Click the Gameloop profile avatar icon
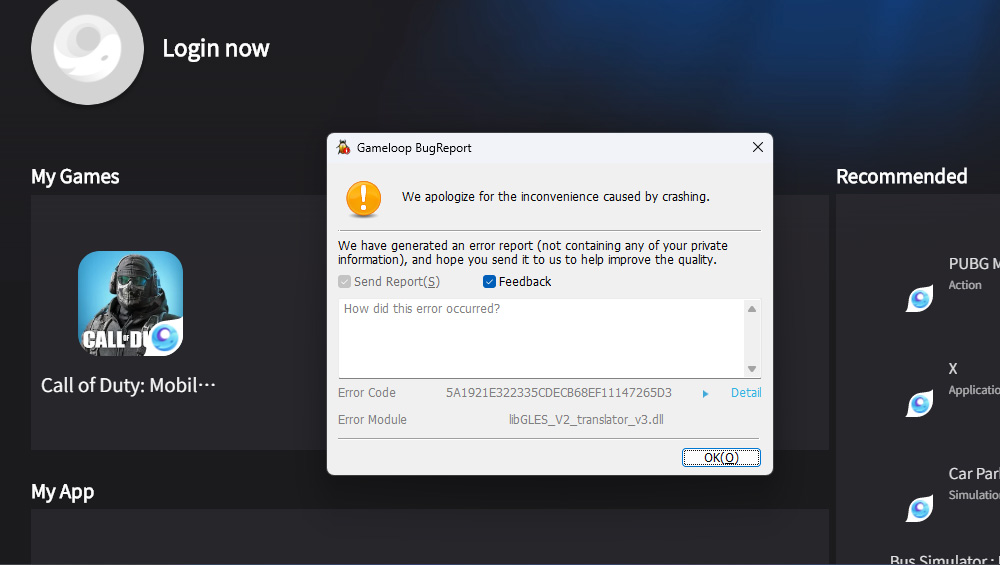This screenshot has height=565, width=1000. point(87,48)
